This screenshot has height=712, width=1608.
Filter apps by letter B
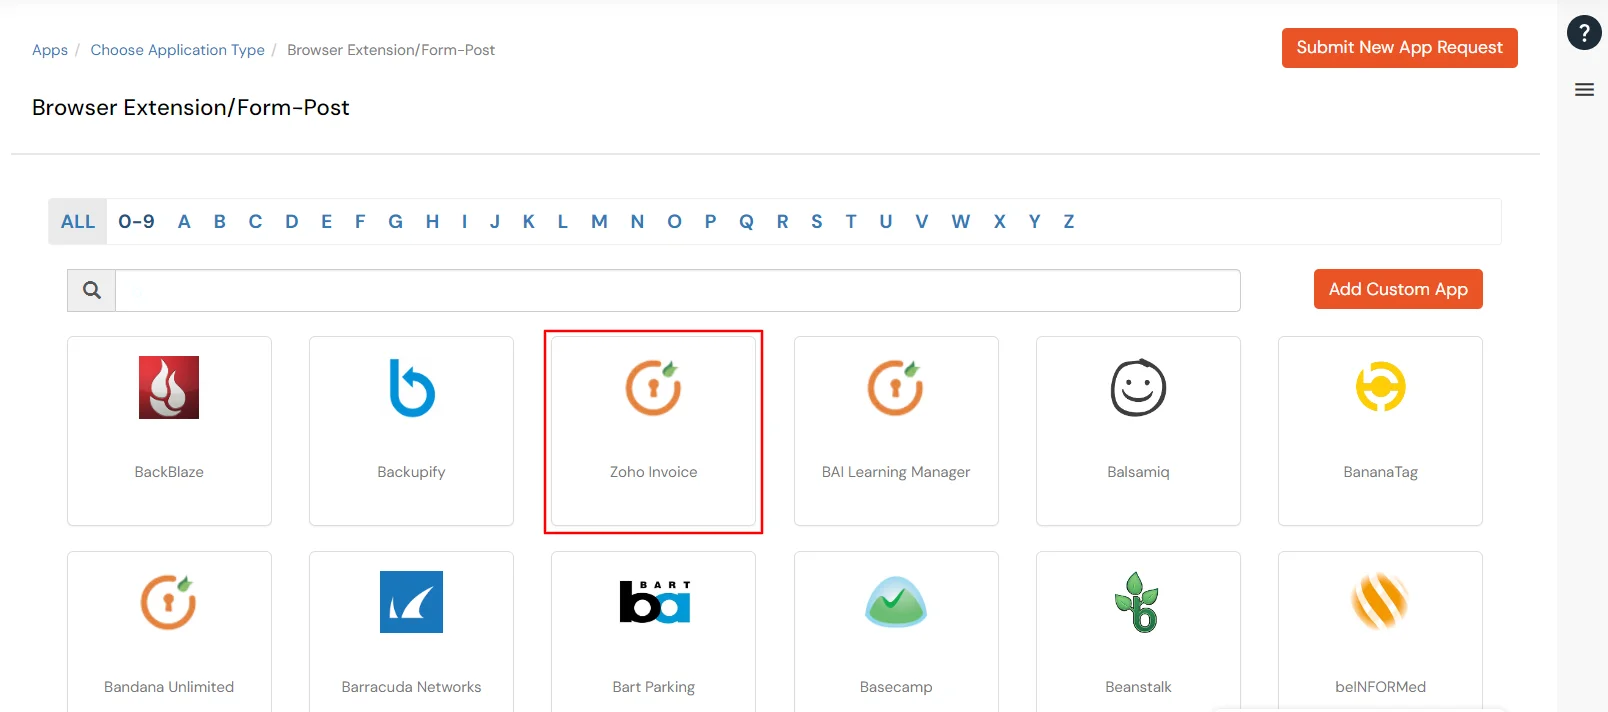[220, 222]
